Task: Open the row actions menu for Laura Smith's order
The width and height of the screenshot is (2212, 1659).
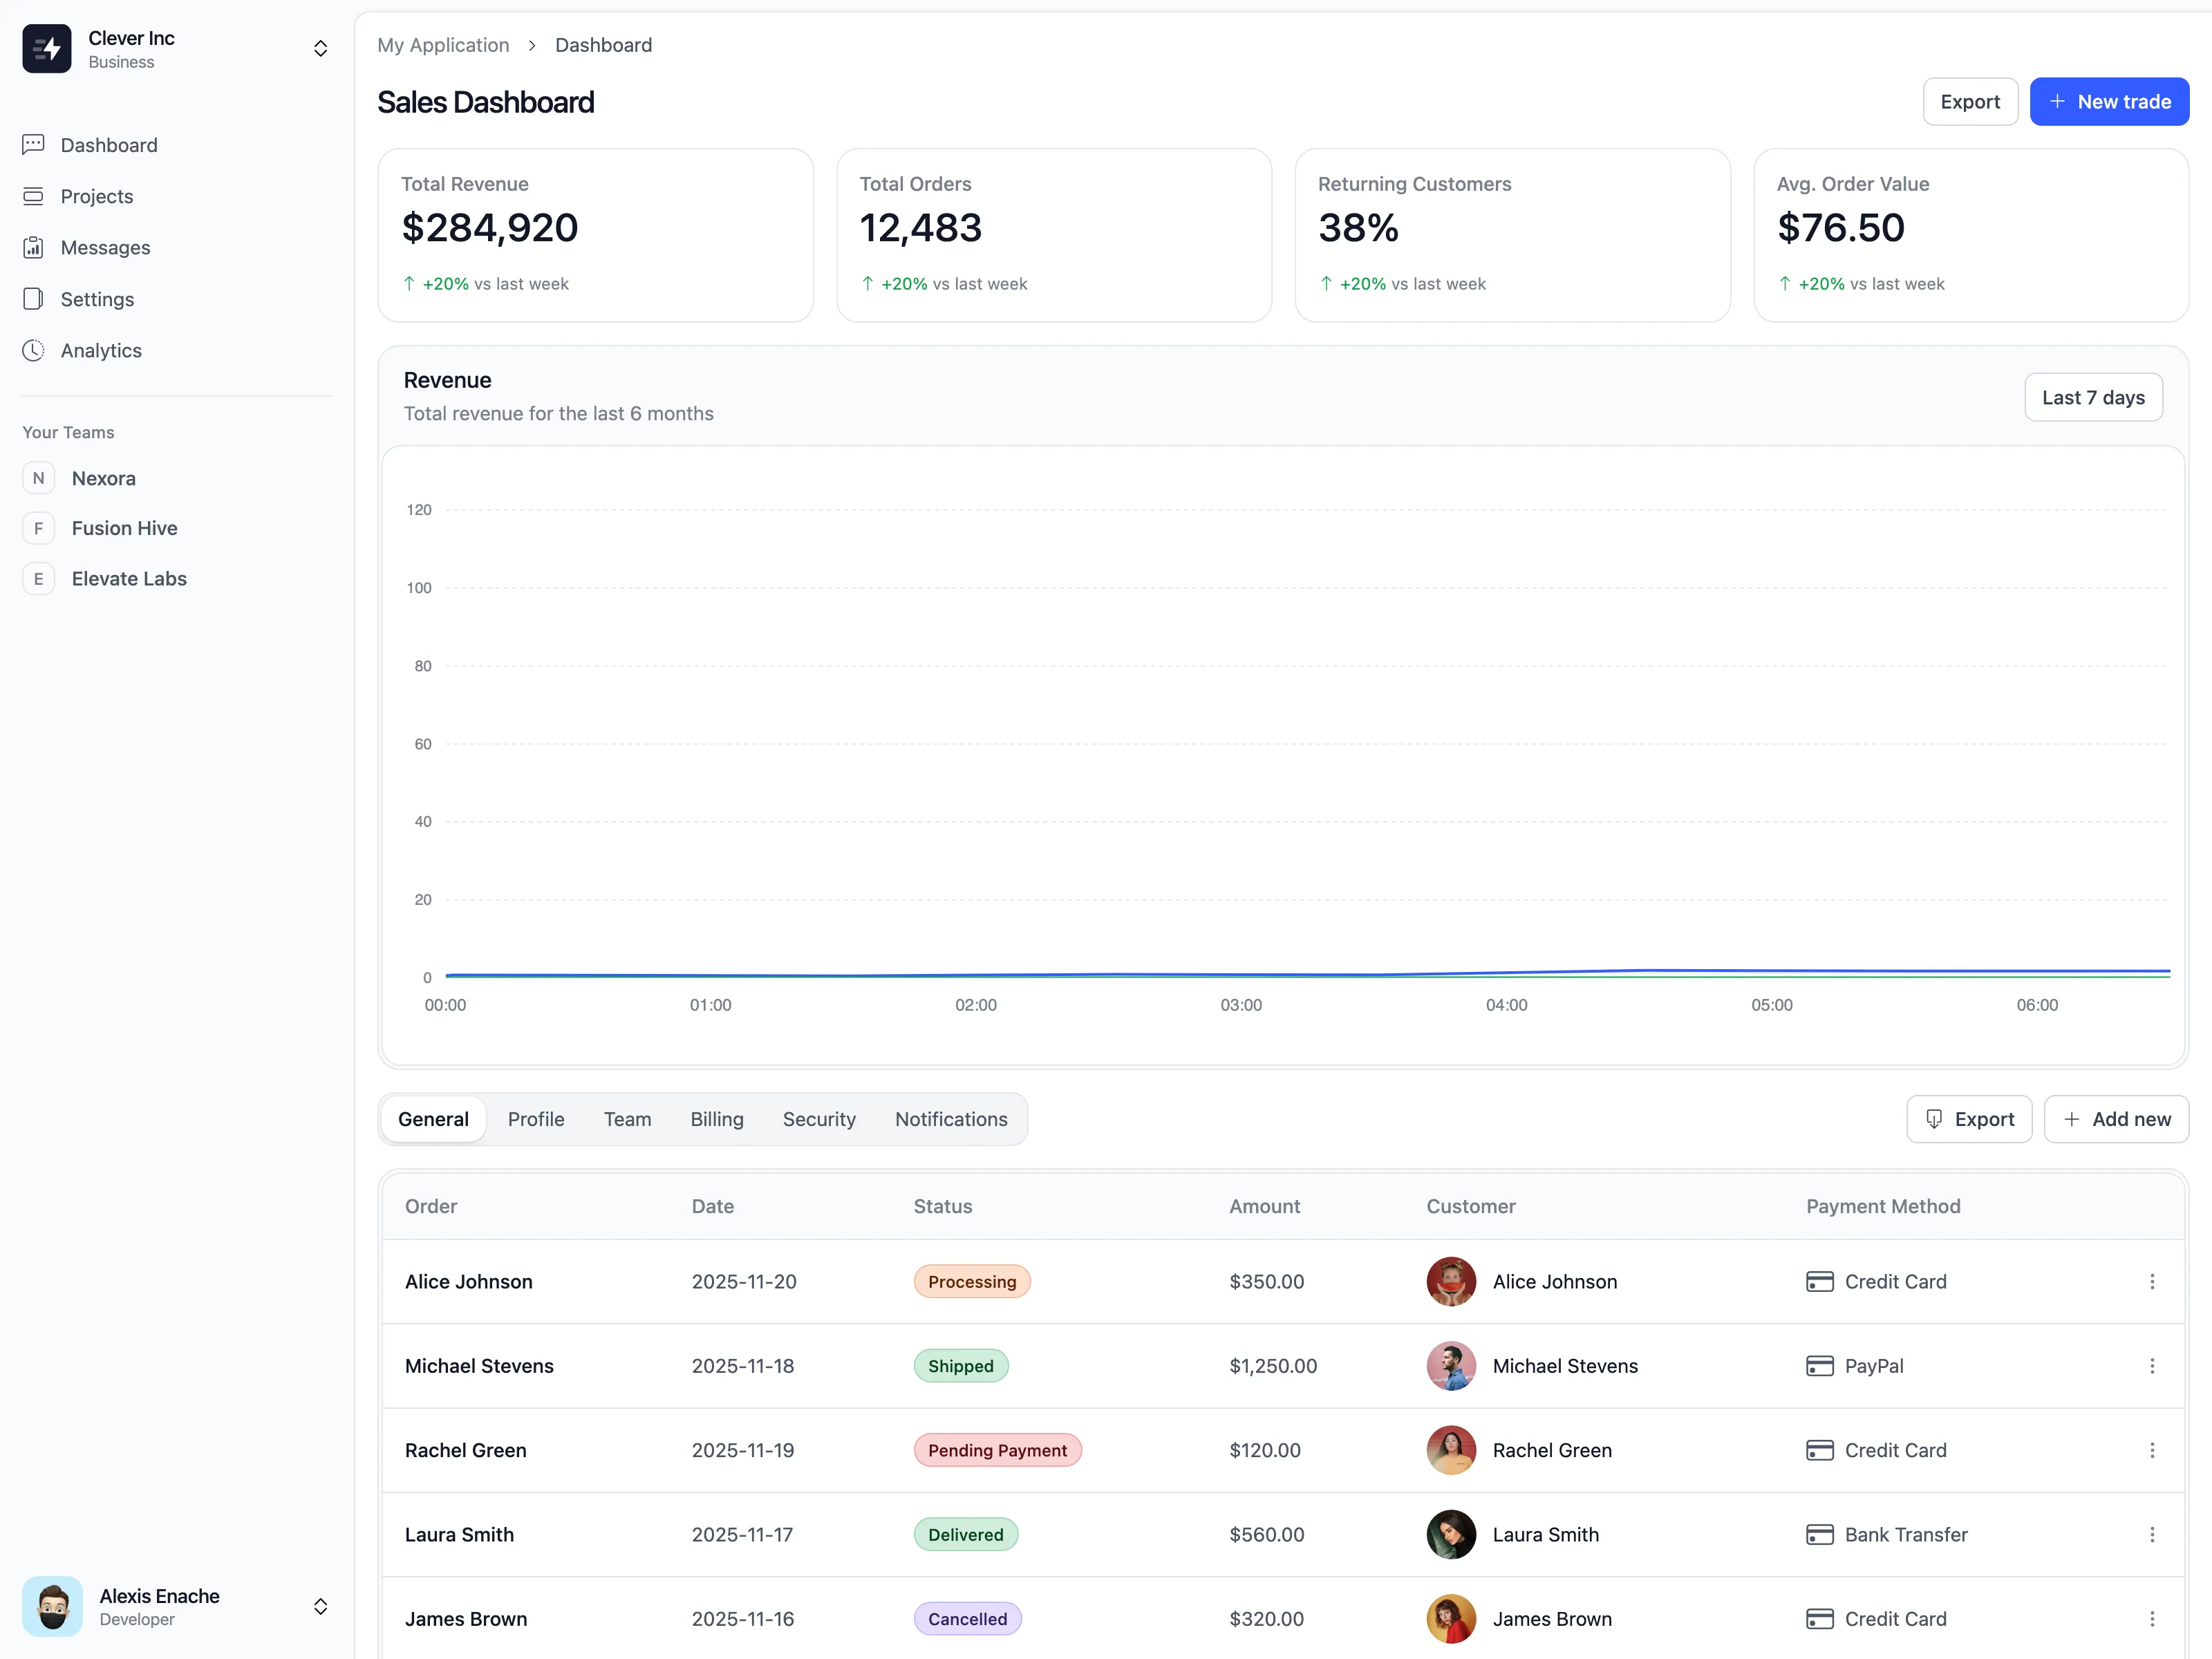Action: tap(2152, 1535)
